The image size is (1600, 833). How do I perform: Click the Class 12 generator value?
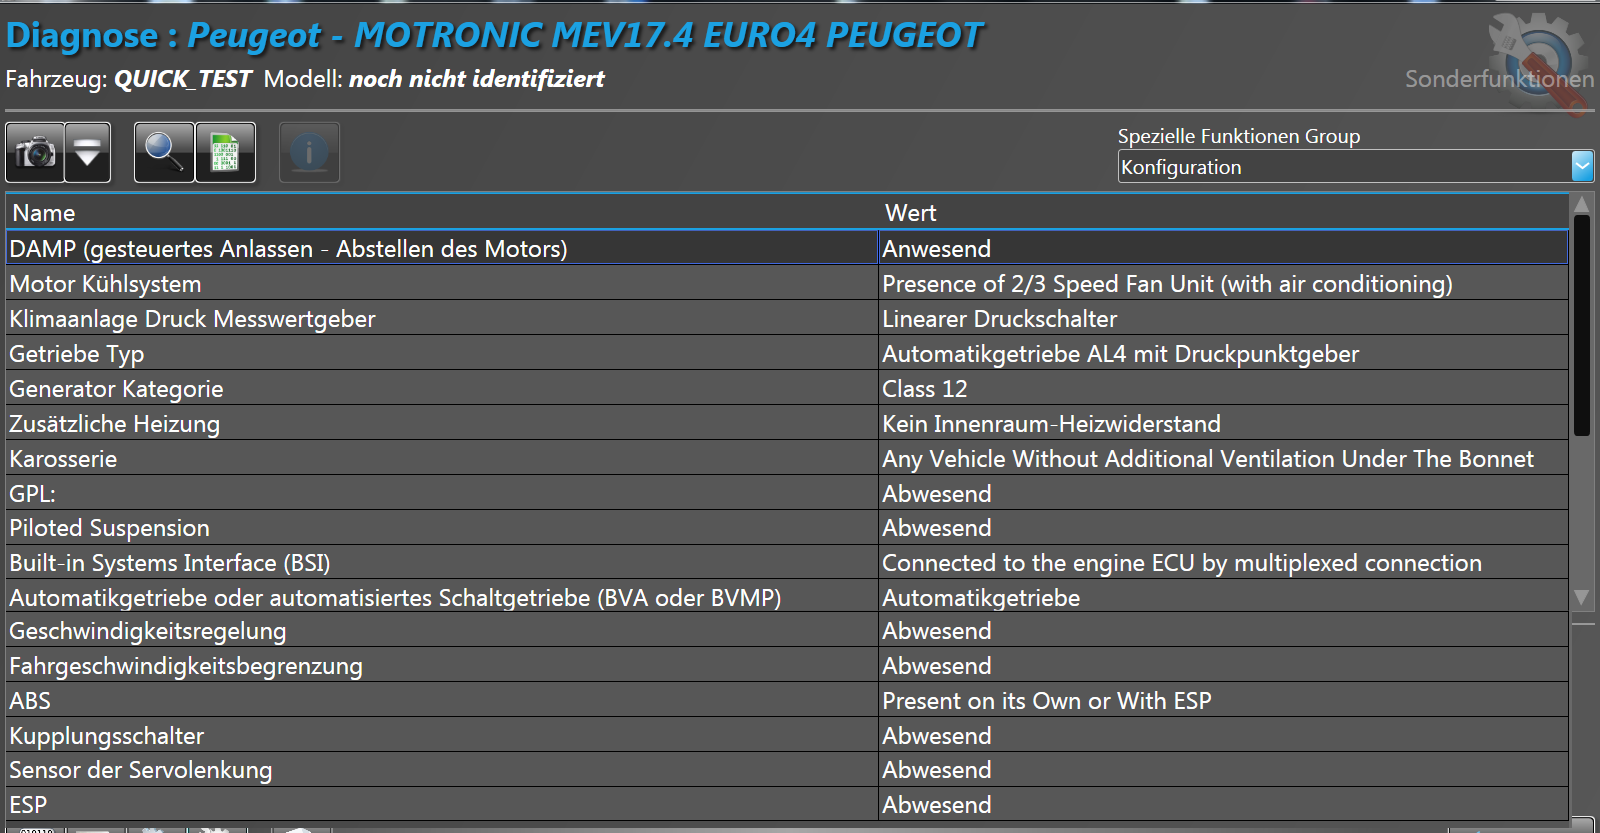coord(925,389)
